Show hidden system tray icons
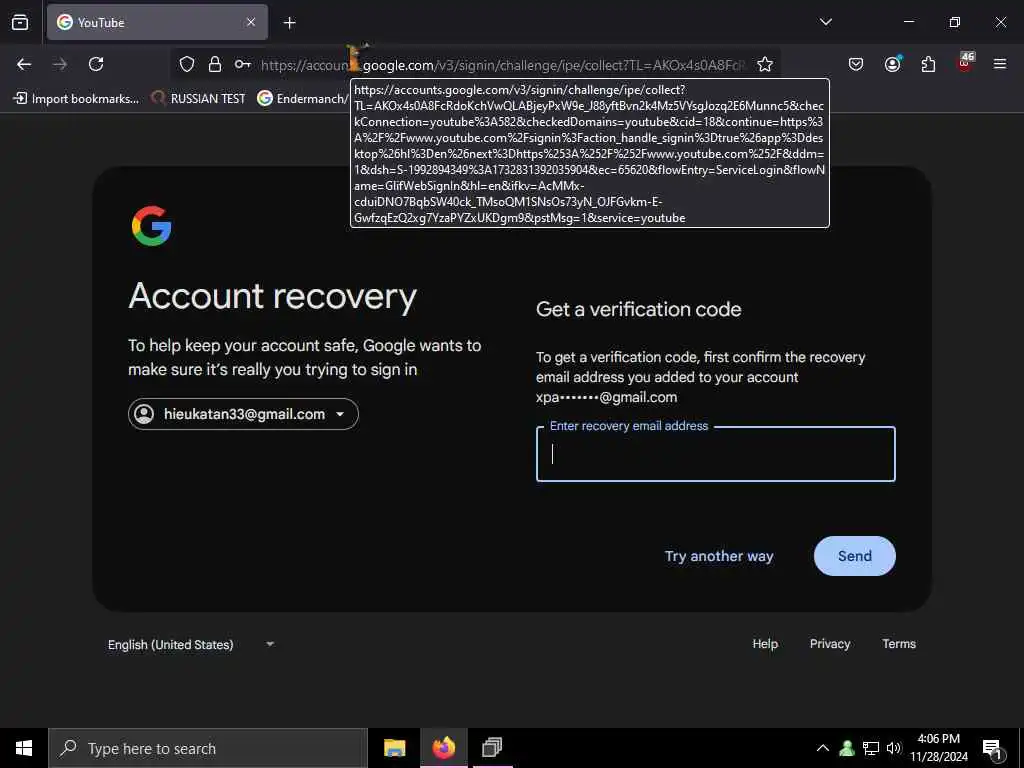This screenshot has height=768, width=1024. [823, 748]
